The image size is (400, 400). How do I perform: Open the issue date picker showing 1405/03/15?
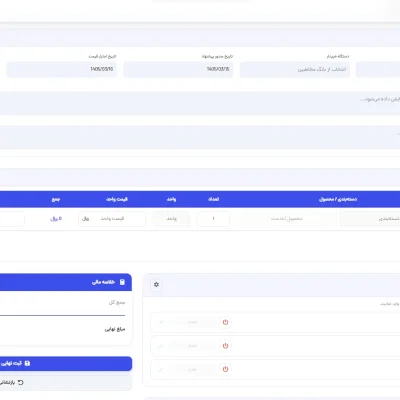click(178, 69)
